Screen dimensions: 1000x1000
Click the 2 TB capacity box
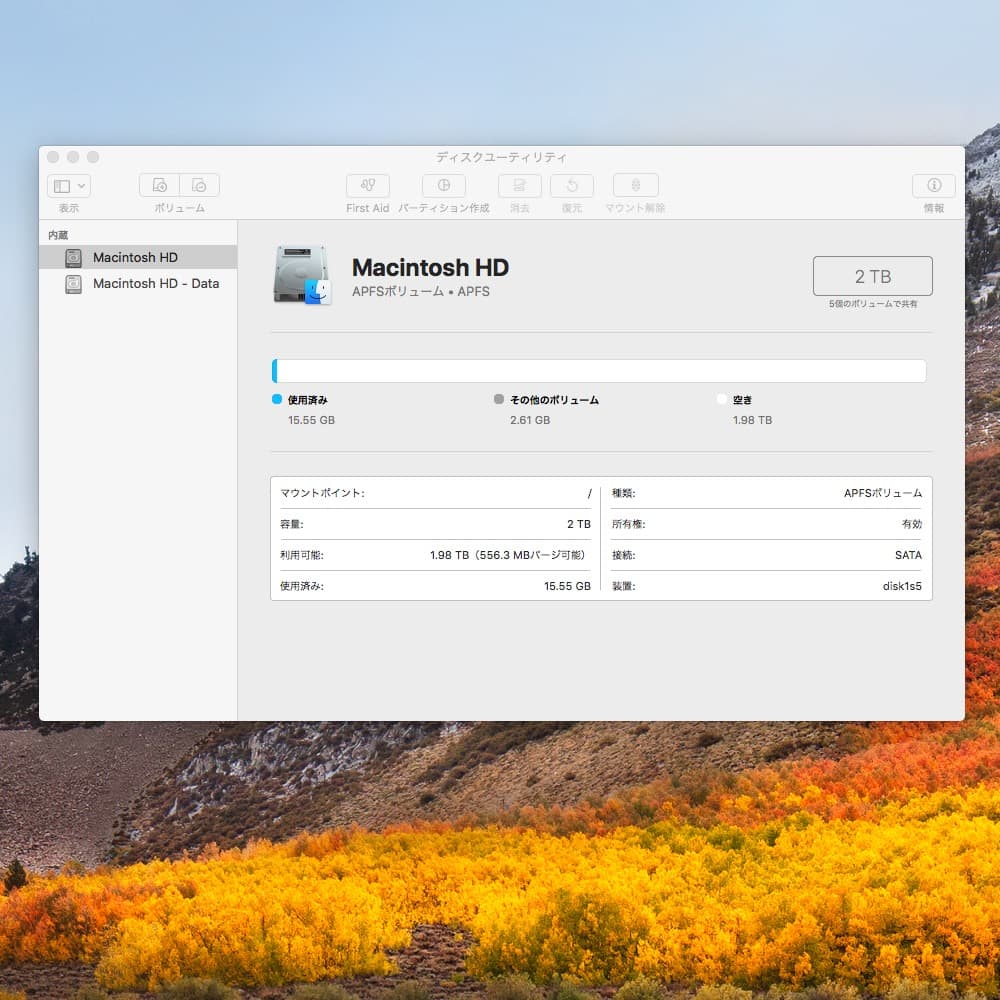tap(872, 276)
